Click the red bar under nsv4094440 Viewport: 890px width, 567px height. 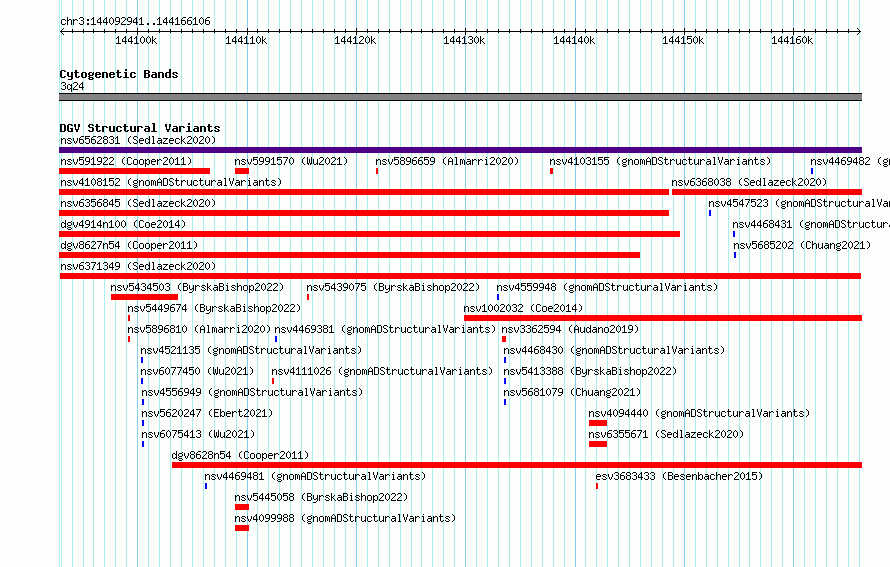click(x=598, y=423)
